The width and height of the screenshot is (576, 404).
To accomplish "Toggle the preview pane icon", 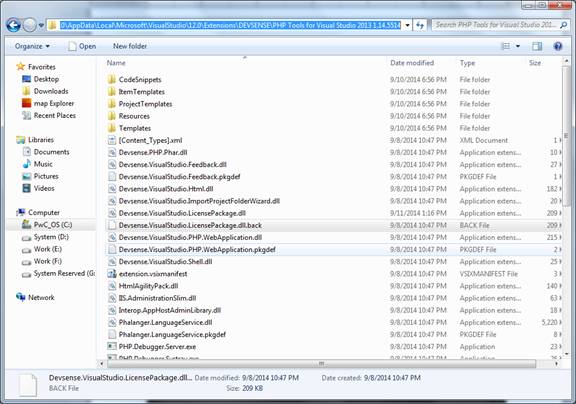I will pos(537,46).
